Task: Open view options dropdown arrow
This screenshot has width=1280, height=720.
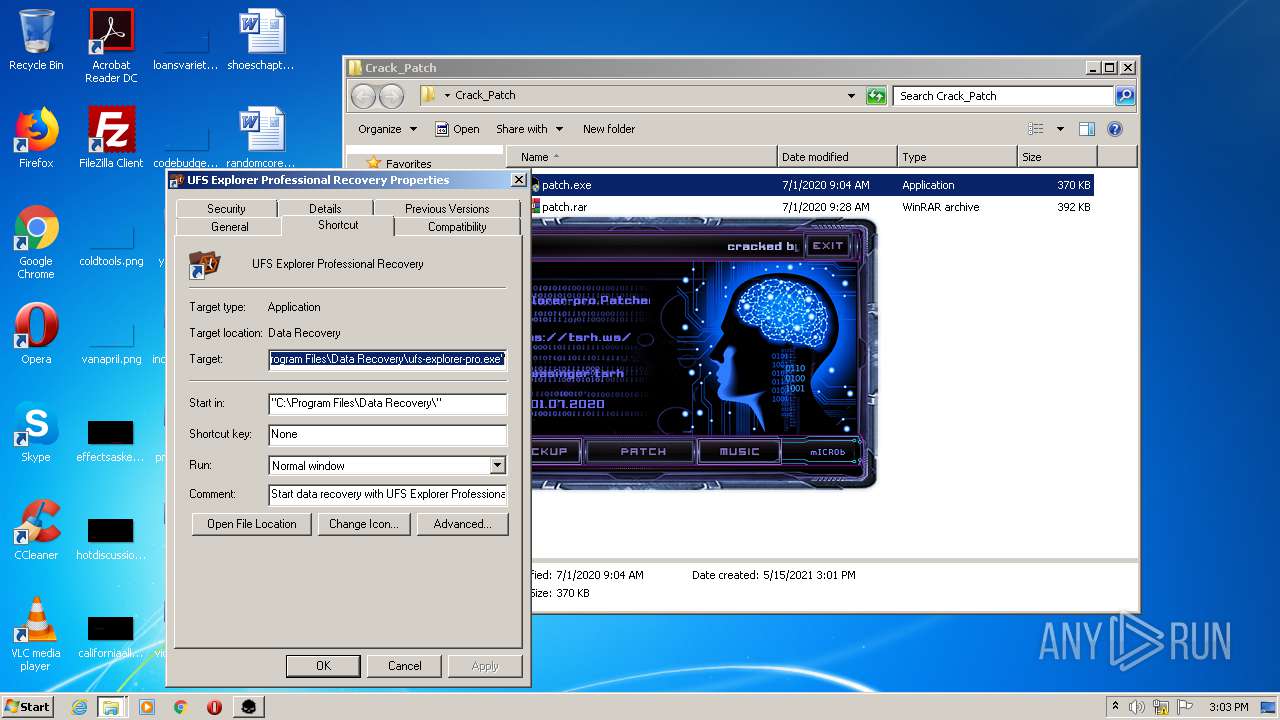Action: coord(1060,129)
